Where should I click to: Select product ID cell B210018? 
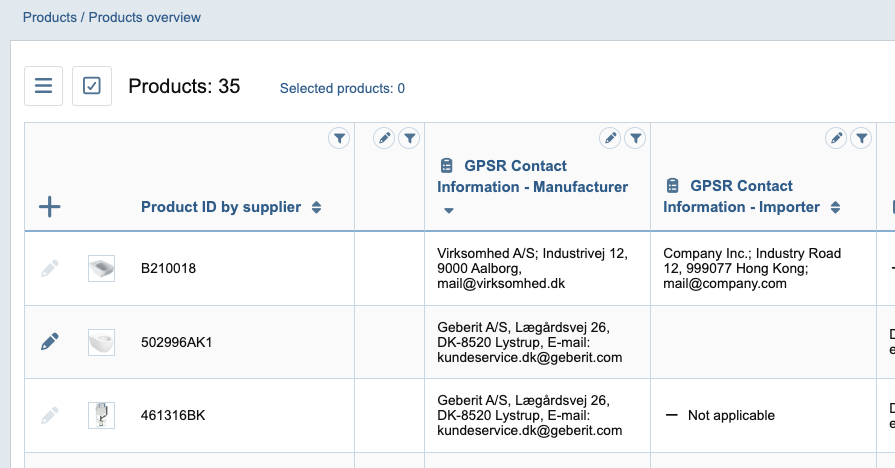click(168, 268)
